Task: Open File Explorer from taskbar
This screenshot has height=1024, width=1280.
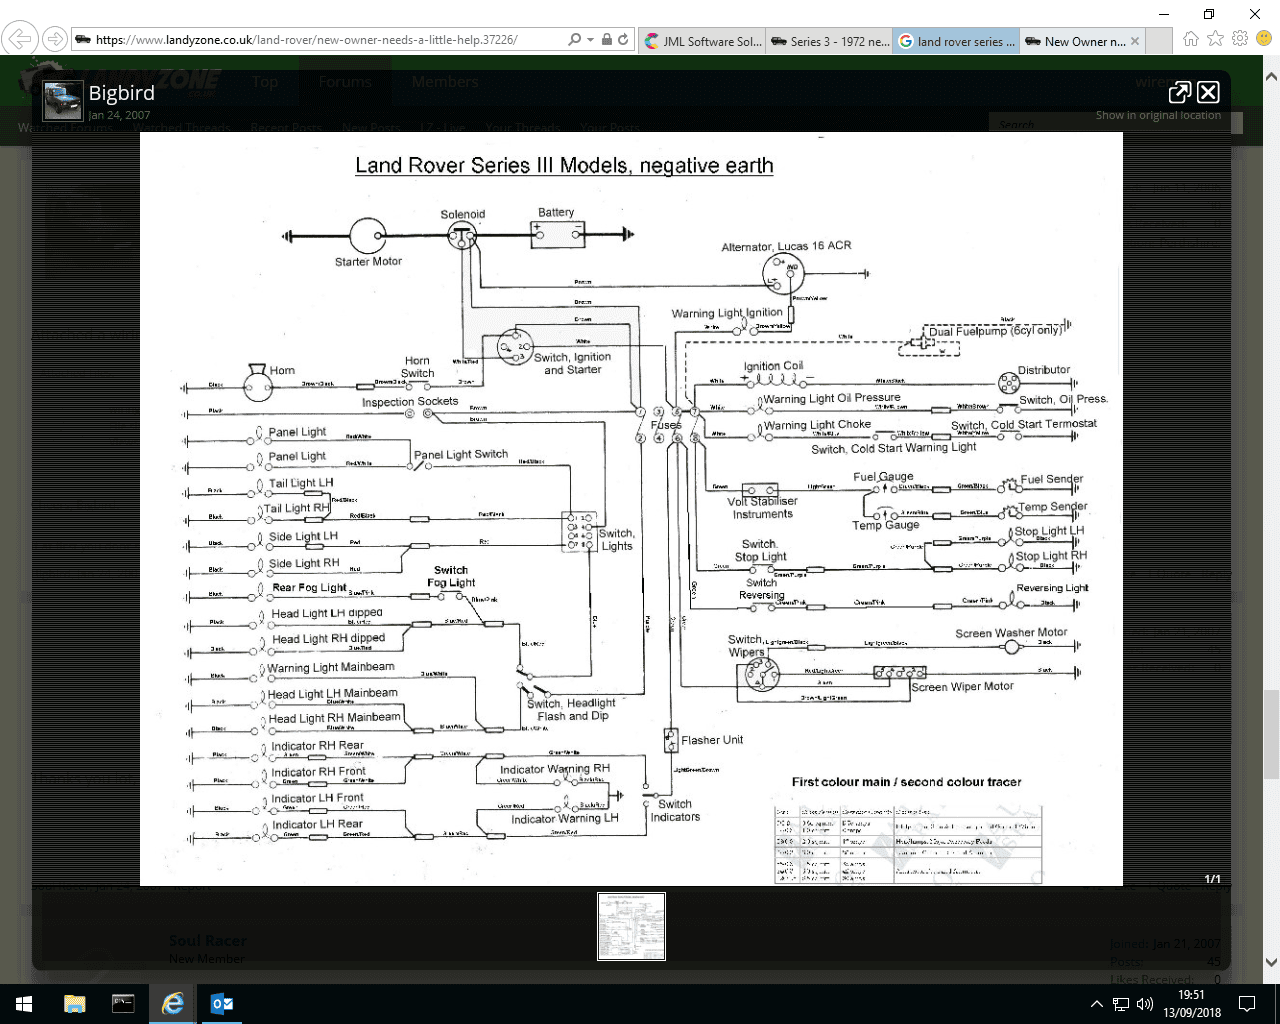Action: pos(75,1004)
